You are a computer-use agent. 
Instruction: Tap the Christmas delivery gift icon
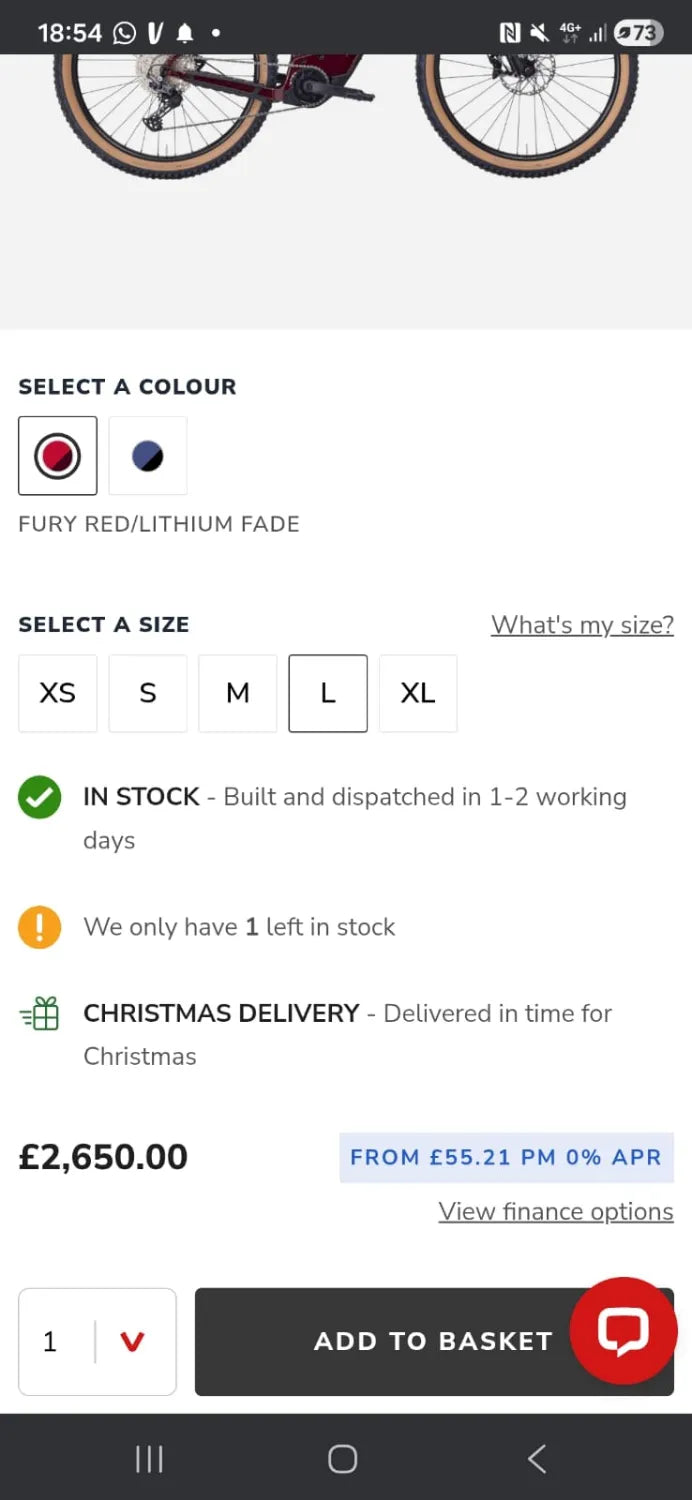pos(40,1014)
